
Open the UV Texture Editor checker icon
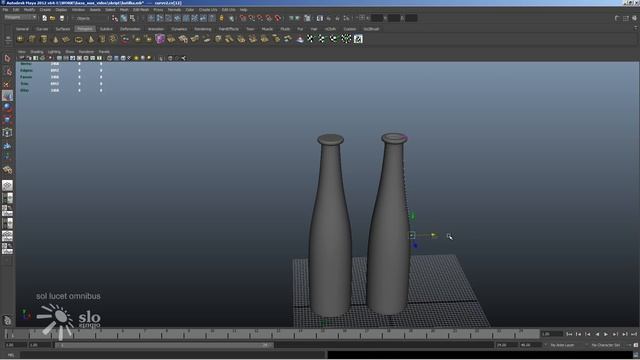pyautogui.click(x=358, y=39)
